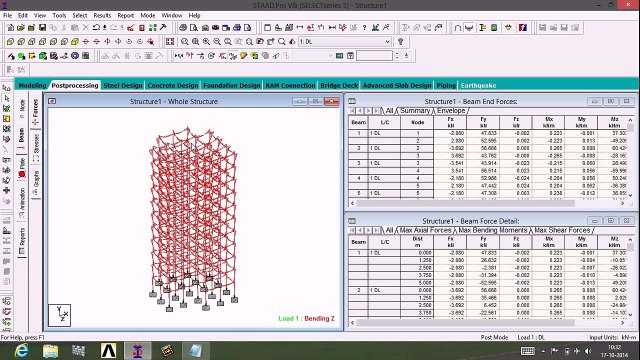The image size is (640, 360).
Task: Switch to the Steel Design tab
Action: pos(123,85)
